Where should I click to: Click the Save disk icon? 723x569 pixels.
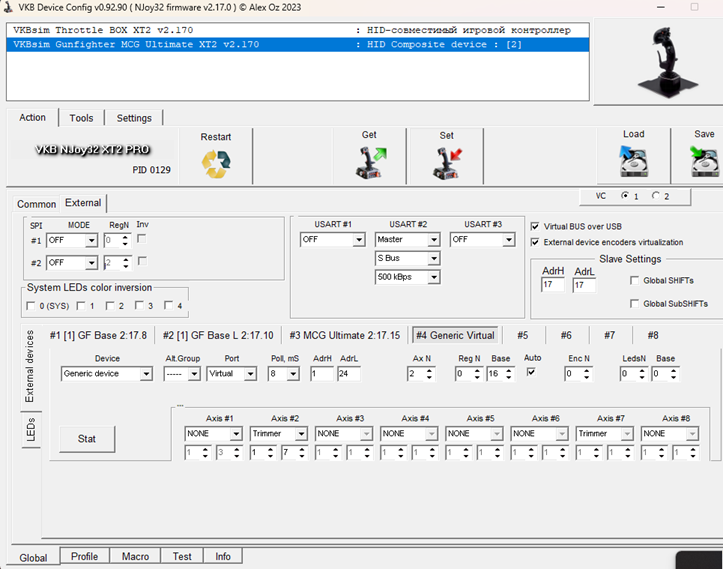click(x=704, y=161)
